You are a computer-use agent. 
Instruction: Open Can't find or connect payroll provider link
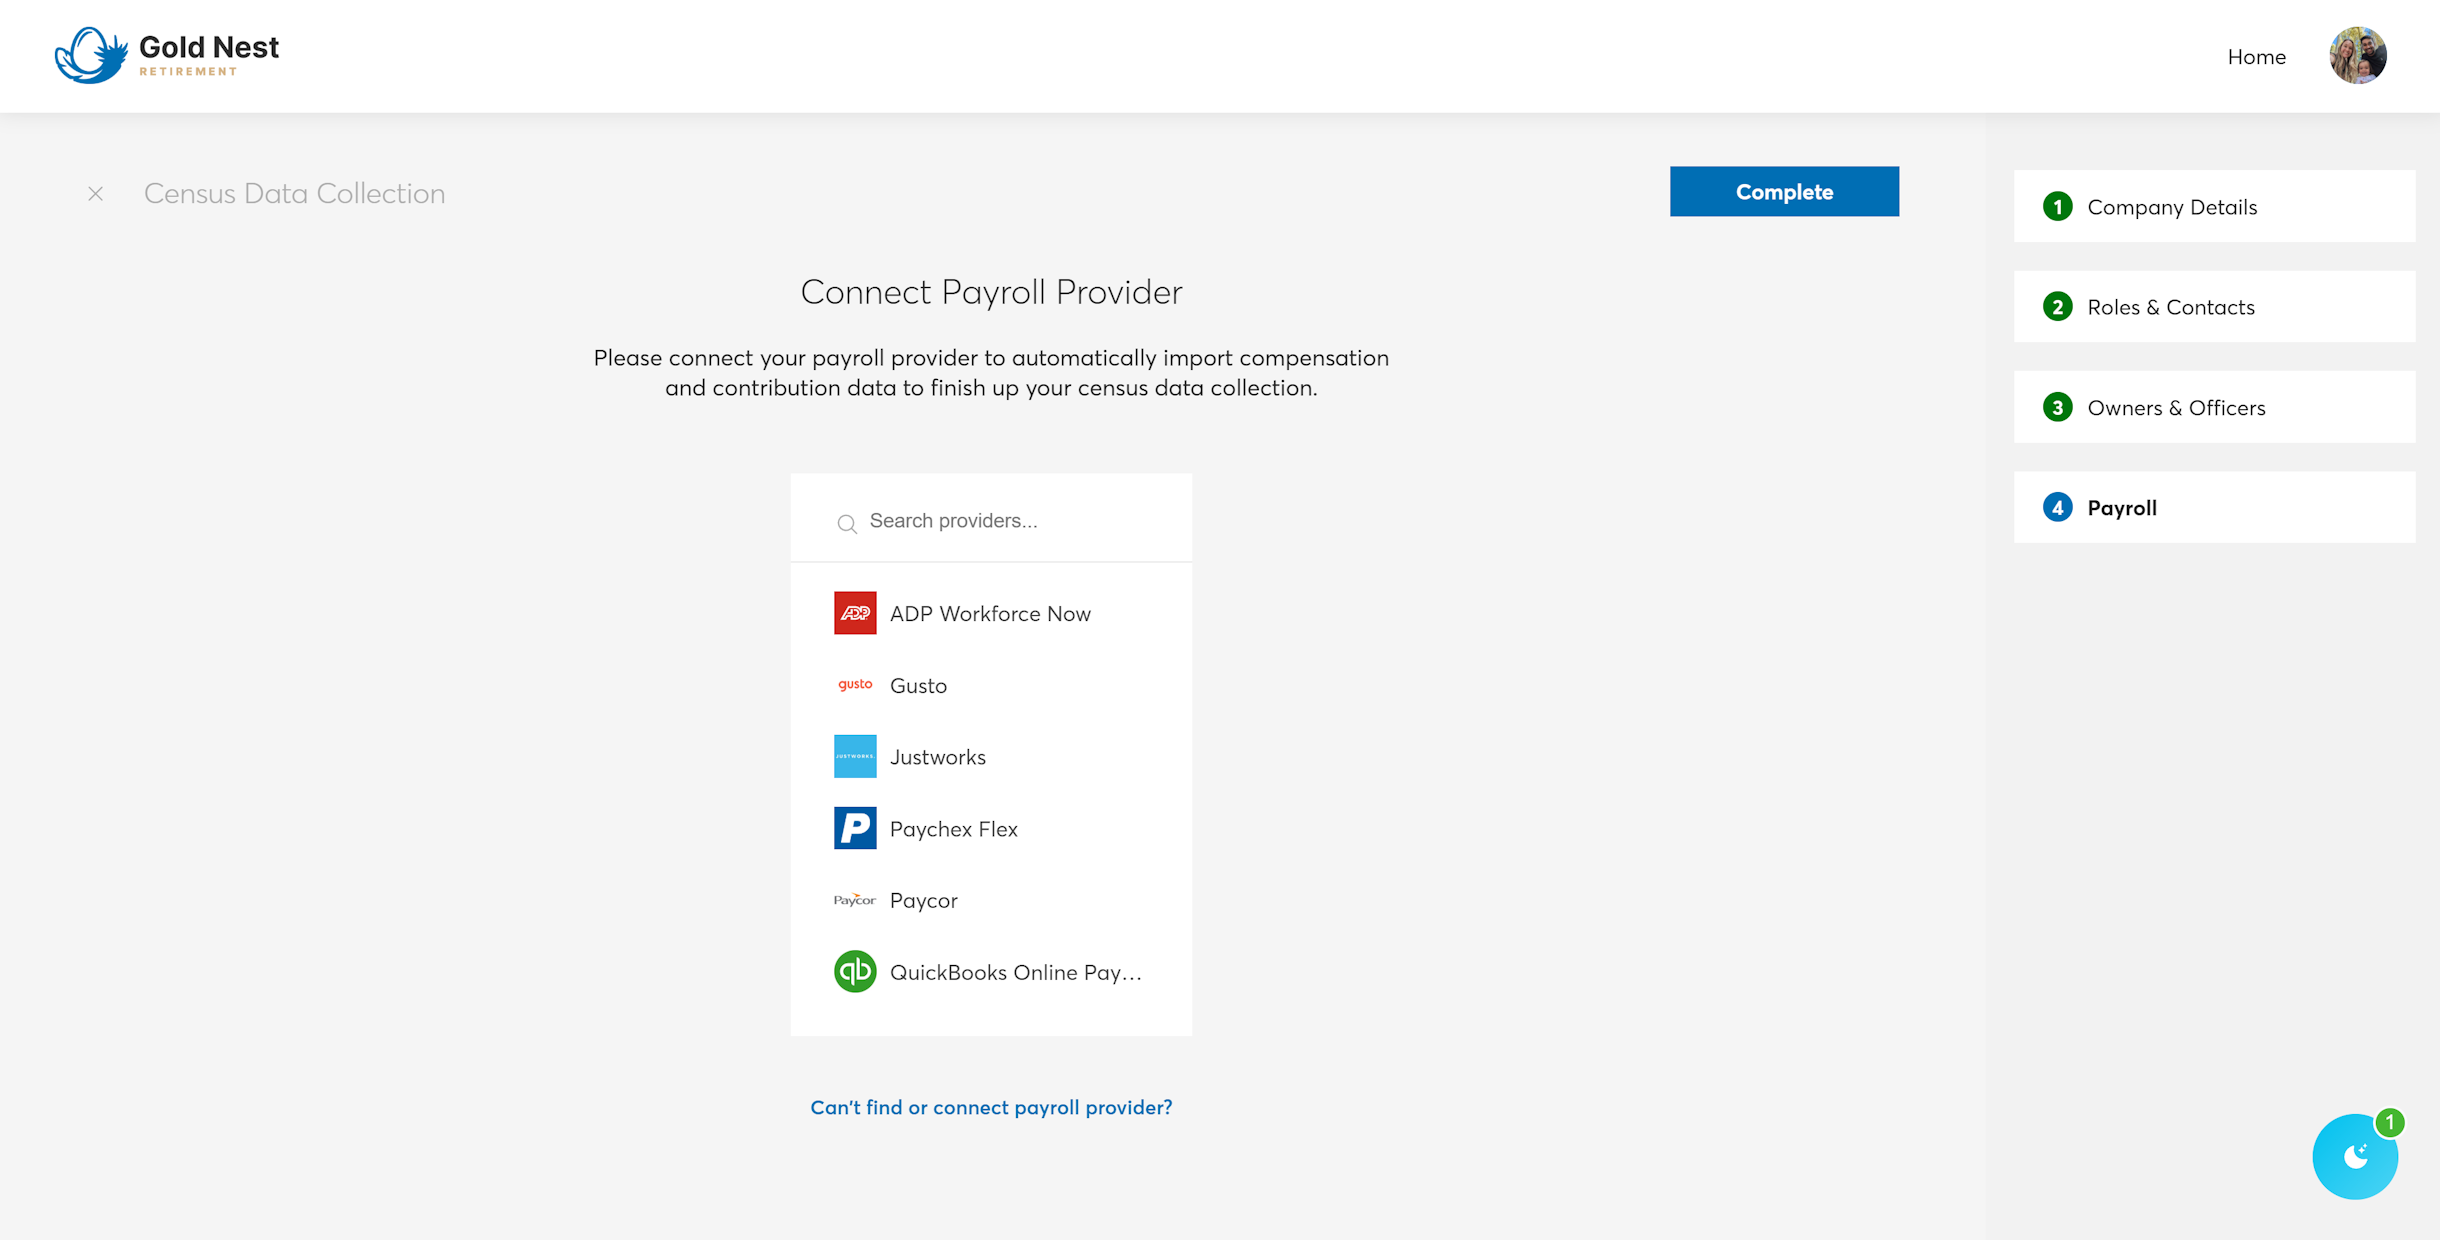coord(991,1107)
